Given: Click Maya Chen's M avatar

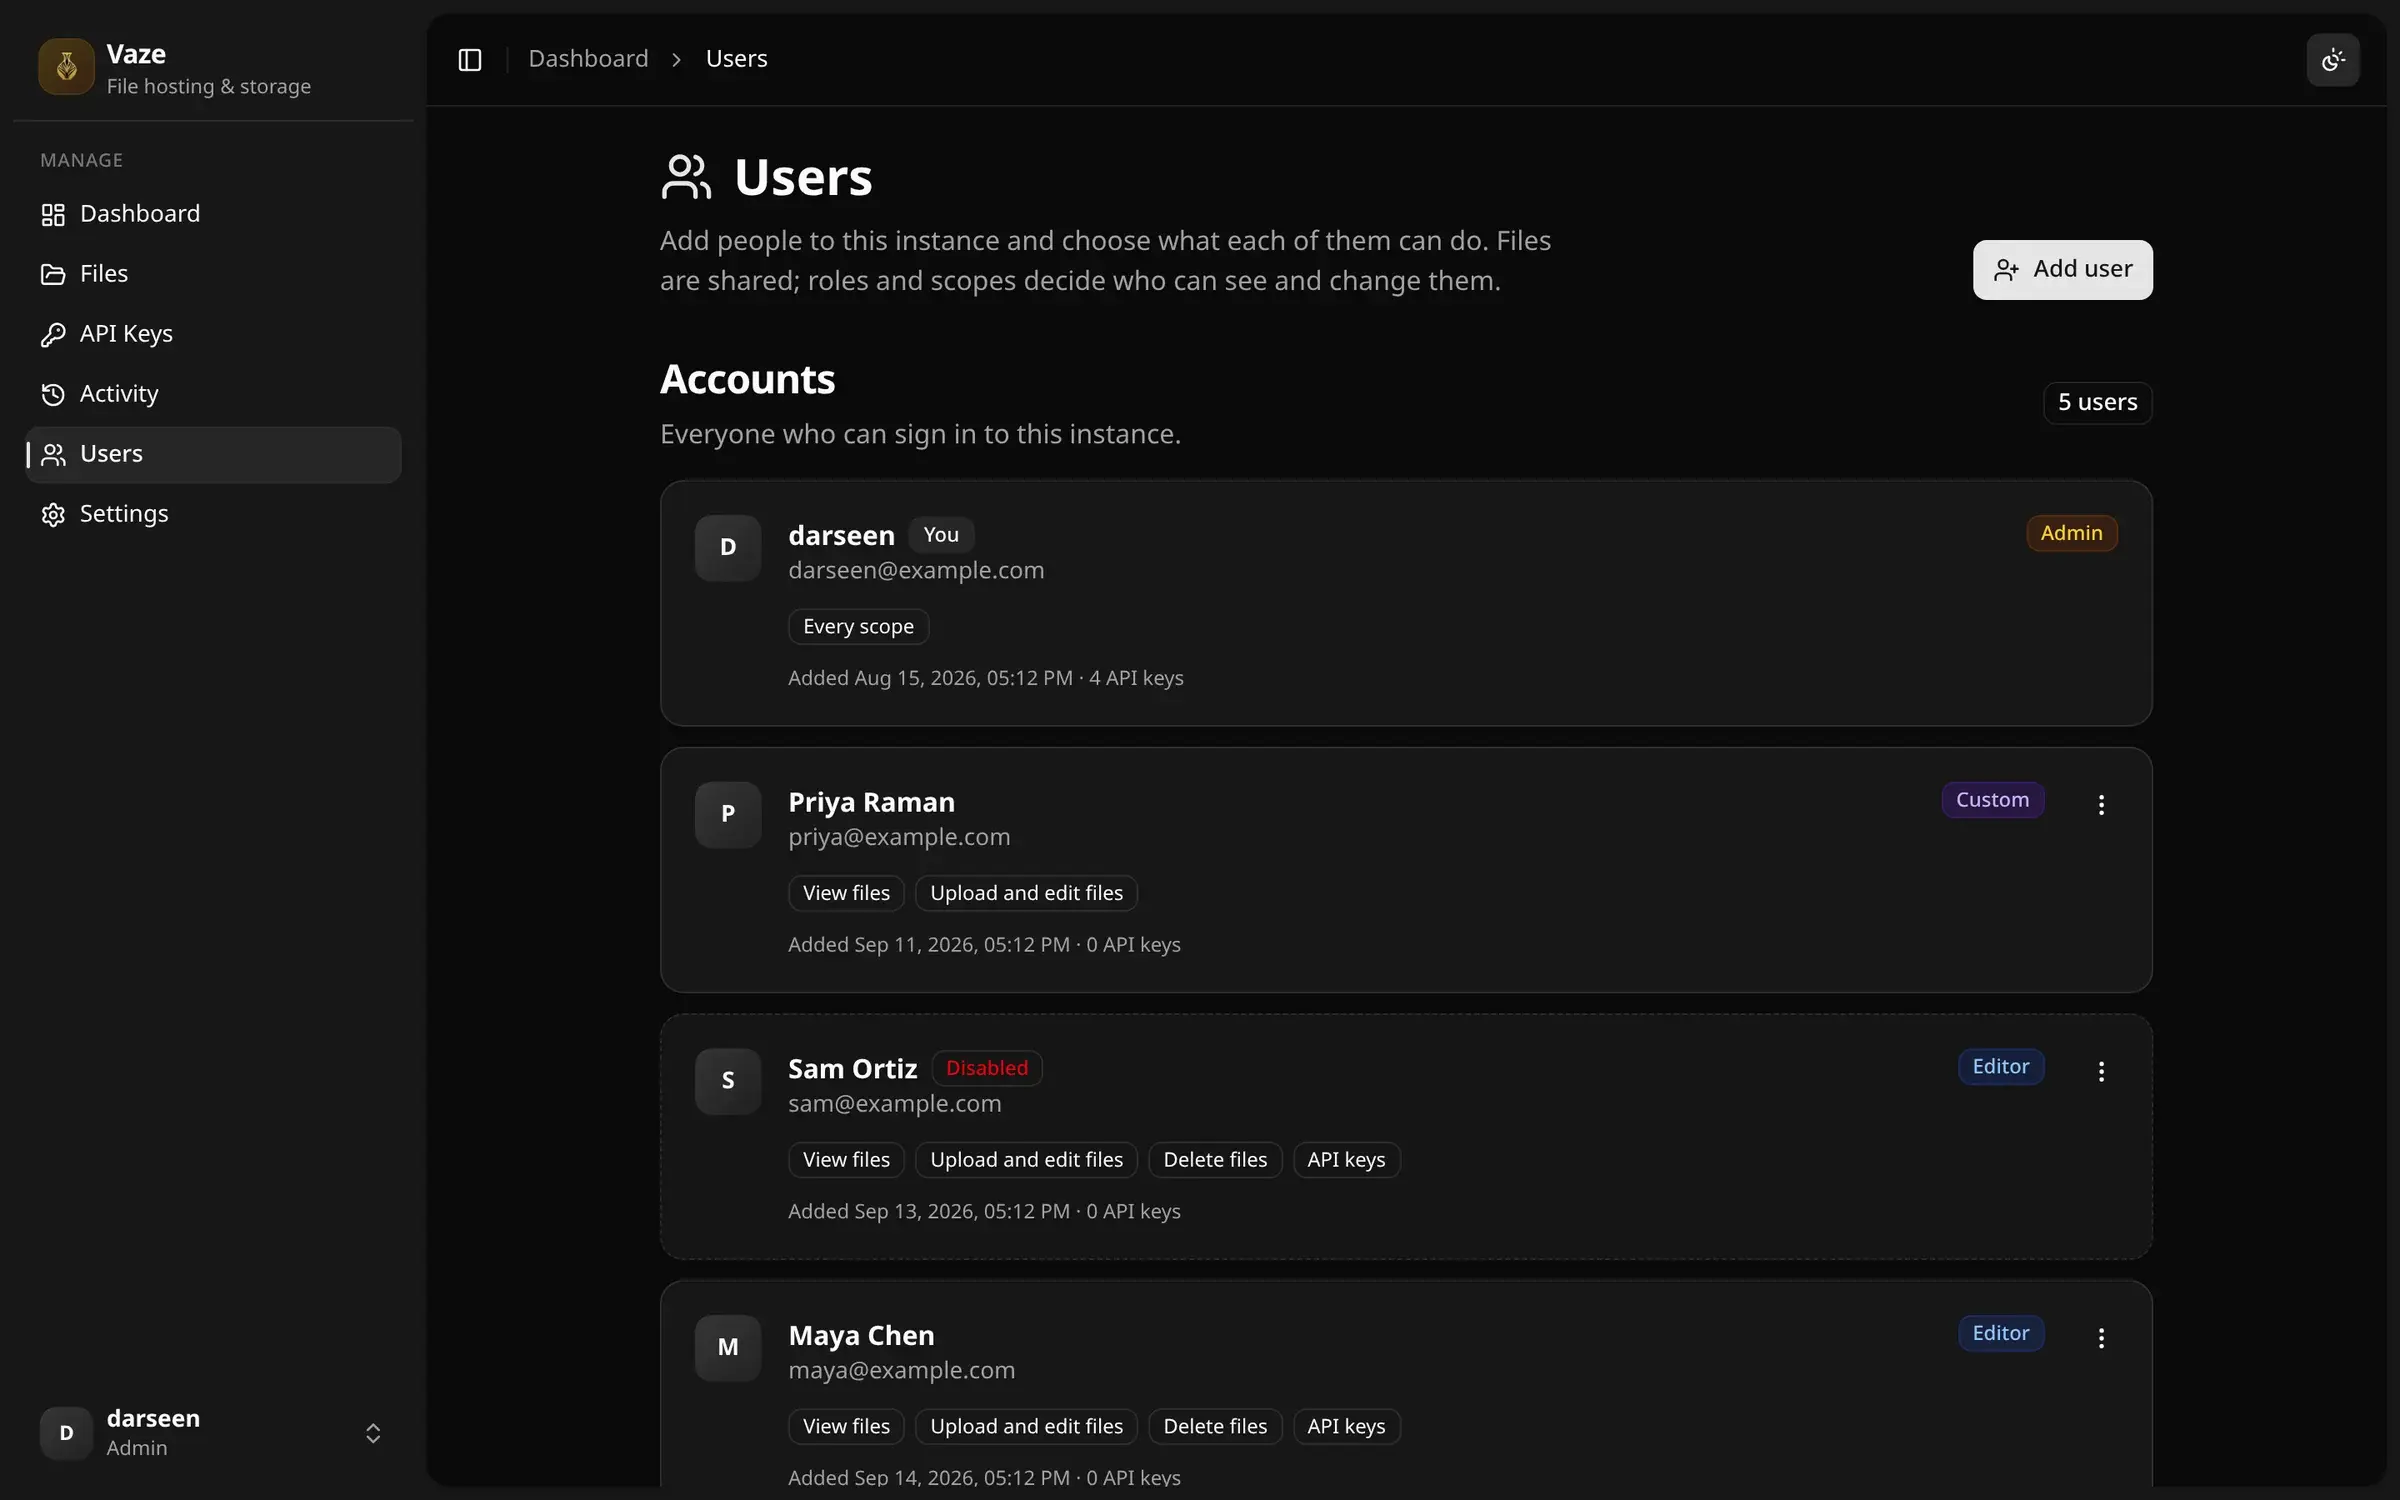Looking at the screenshot, I should click(x=728, y=1348).
